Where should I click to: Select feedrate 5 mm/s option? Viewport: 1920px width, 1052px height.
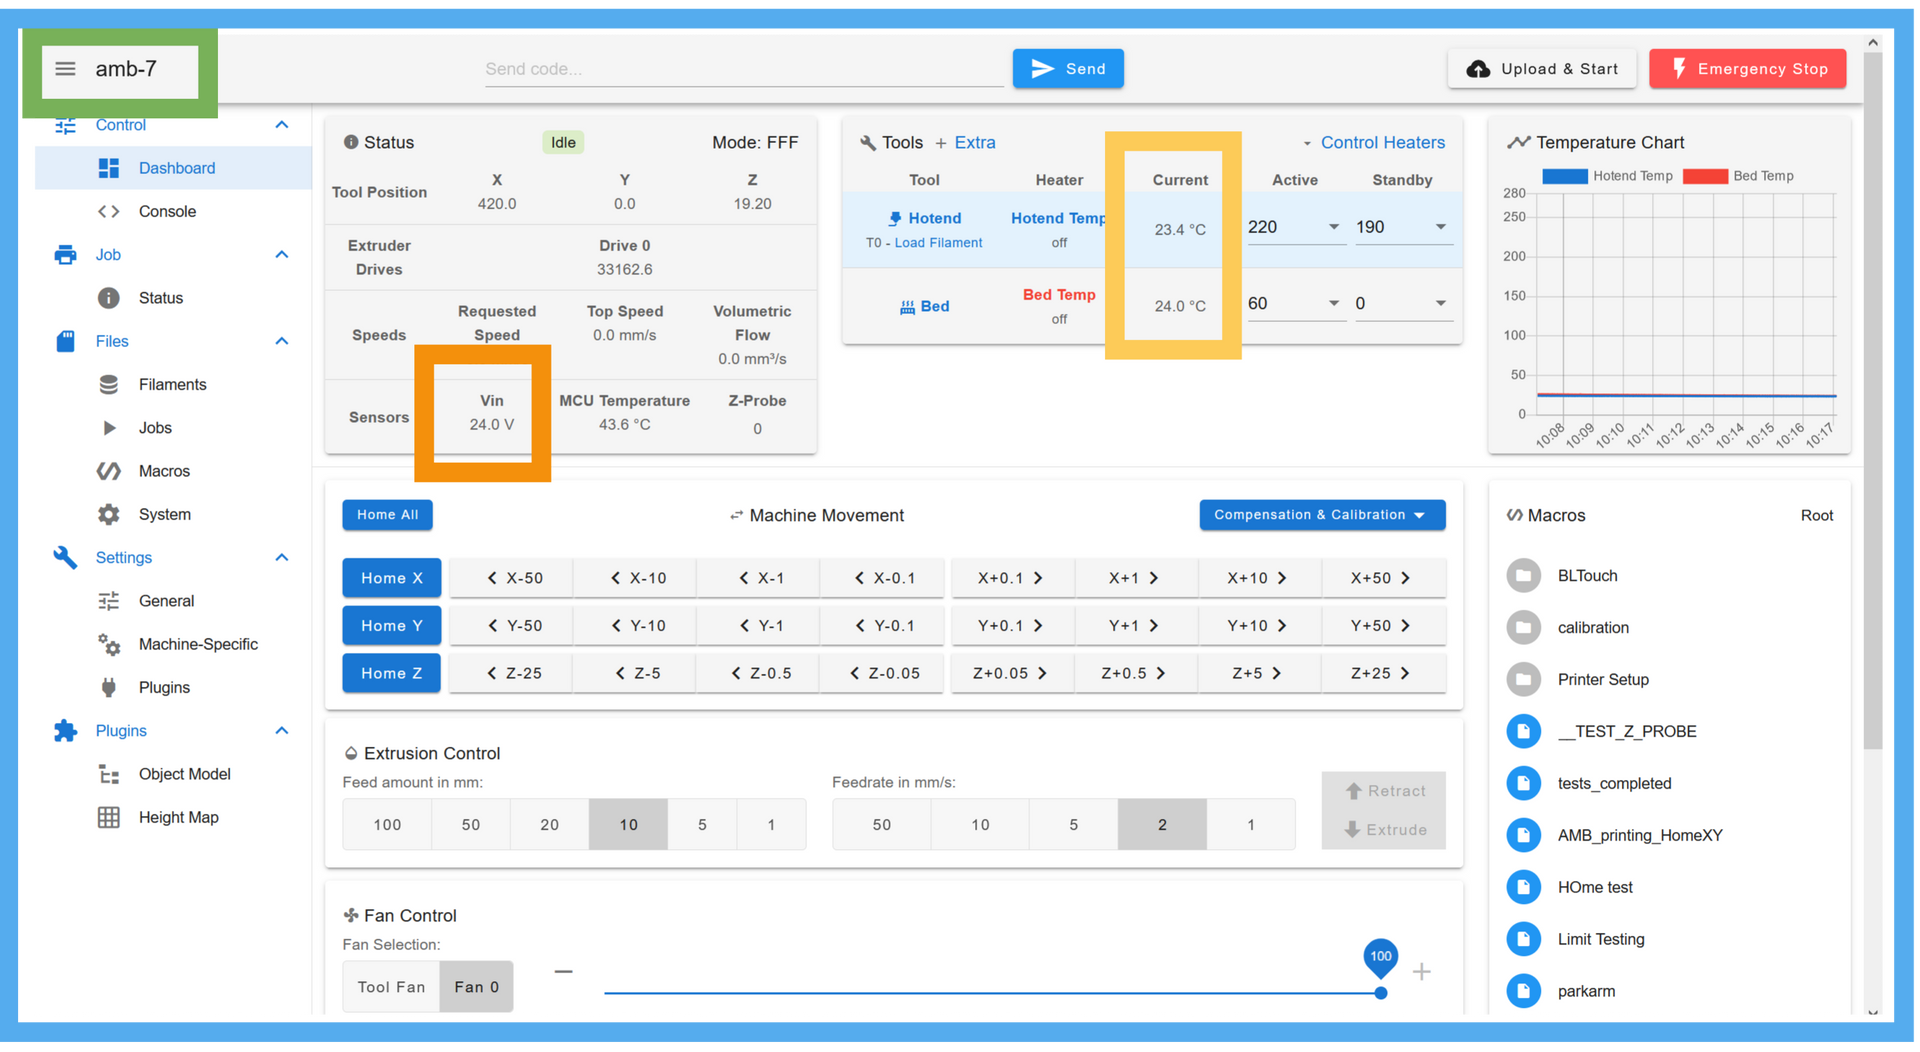click(1073, 825)
